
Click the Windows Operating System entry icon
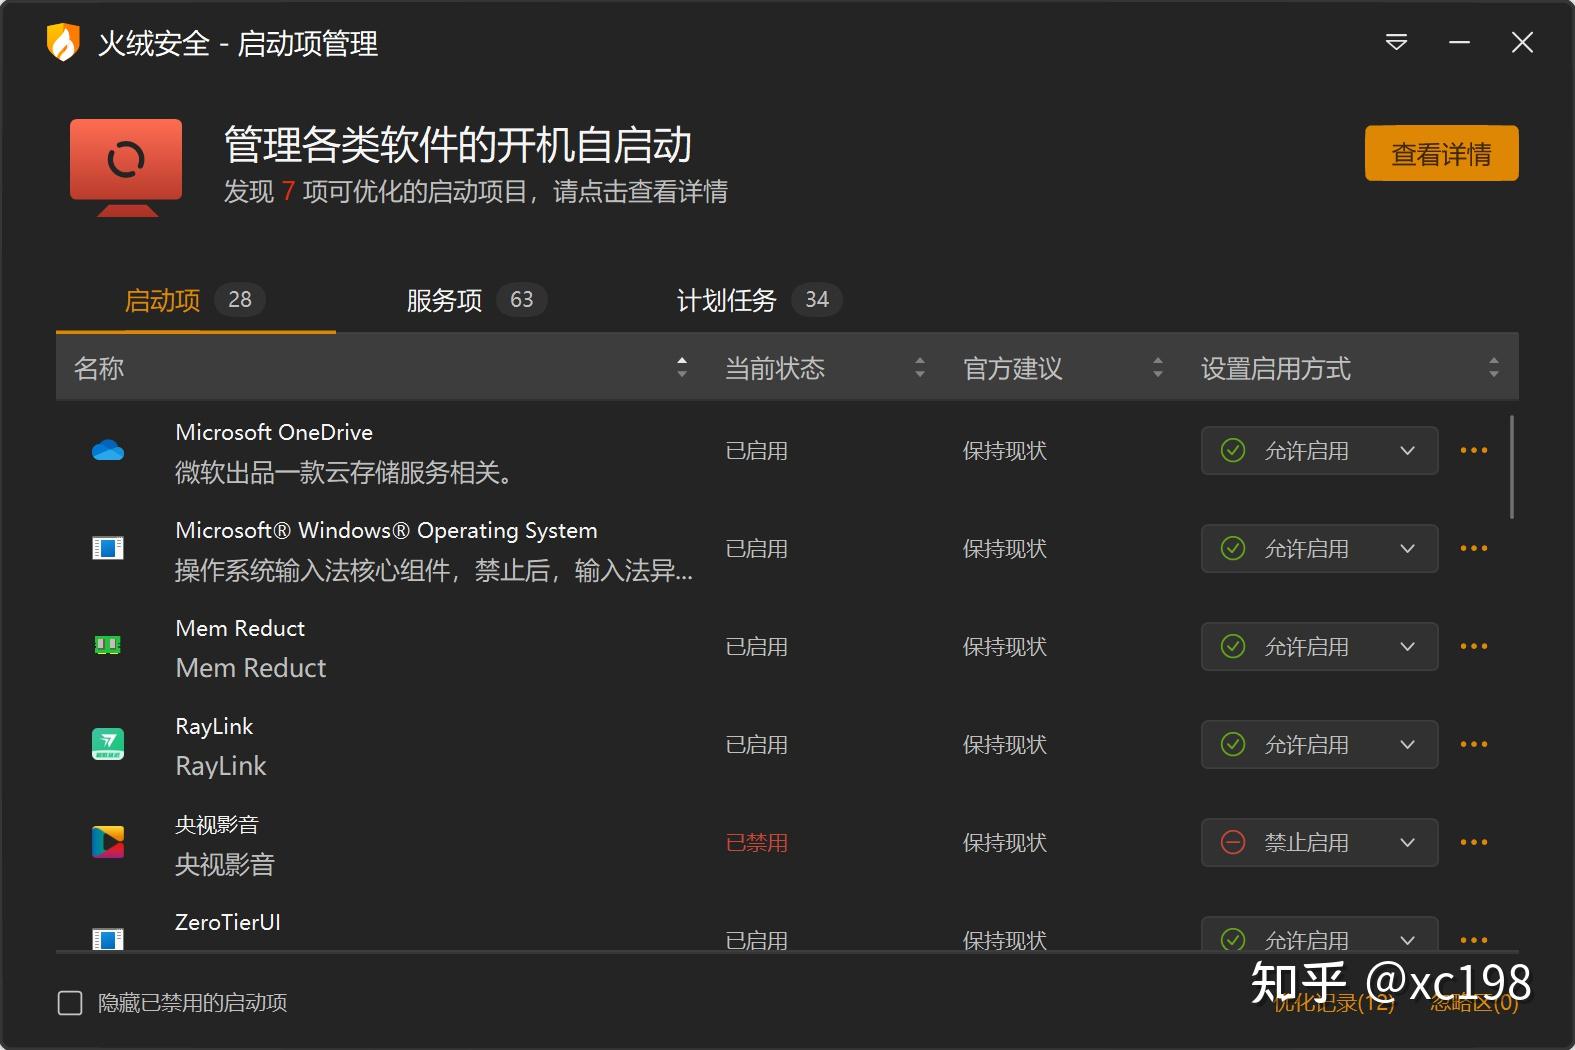tap(108, 548)
